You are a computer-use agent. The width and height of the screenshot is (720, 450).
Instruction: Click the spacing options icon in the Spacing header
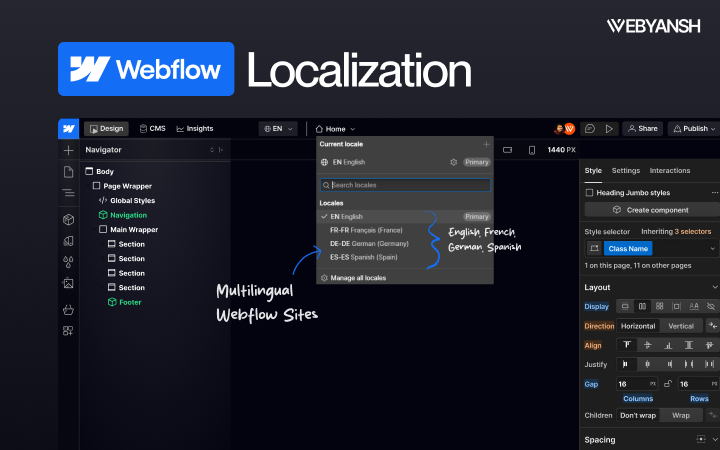701,439
